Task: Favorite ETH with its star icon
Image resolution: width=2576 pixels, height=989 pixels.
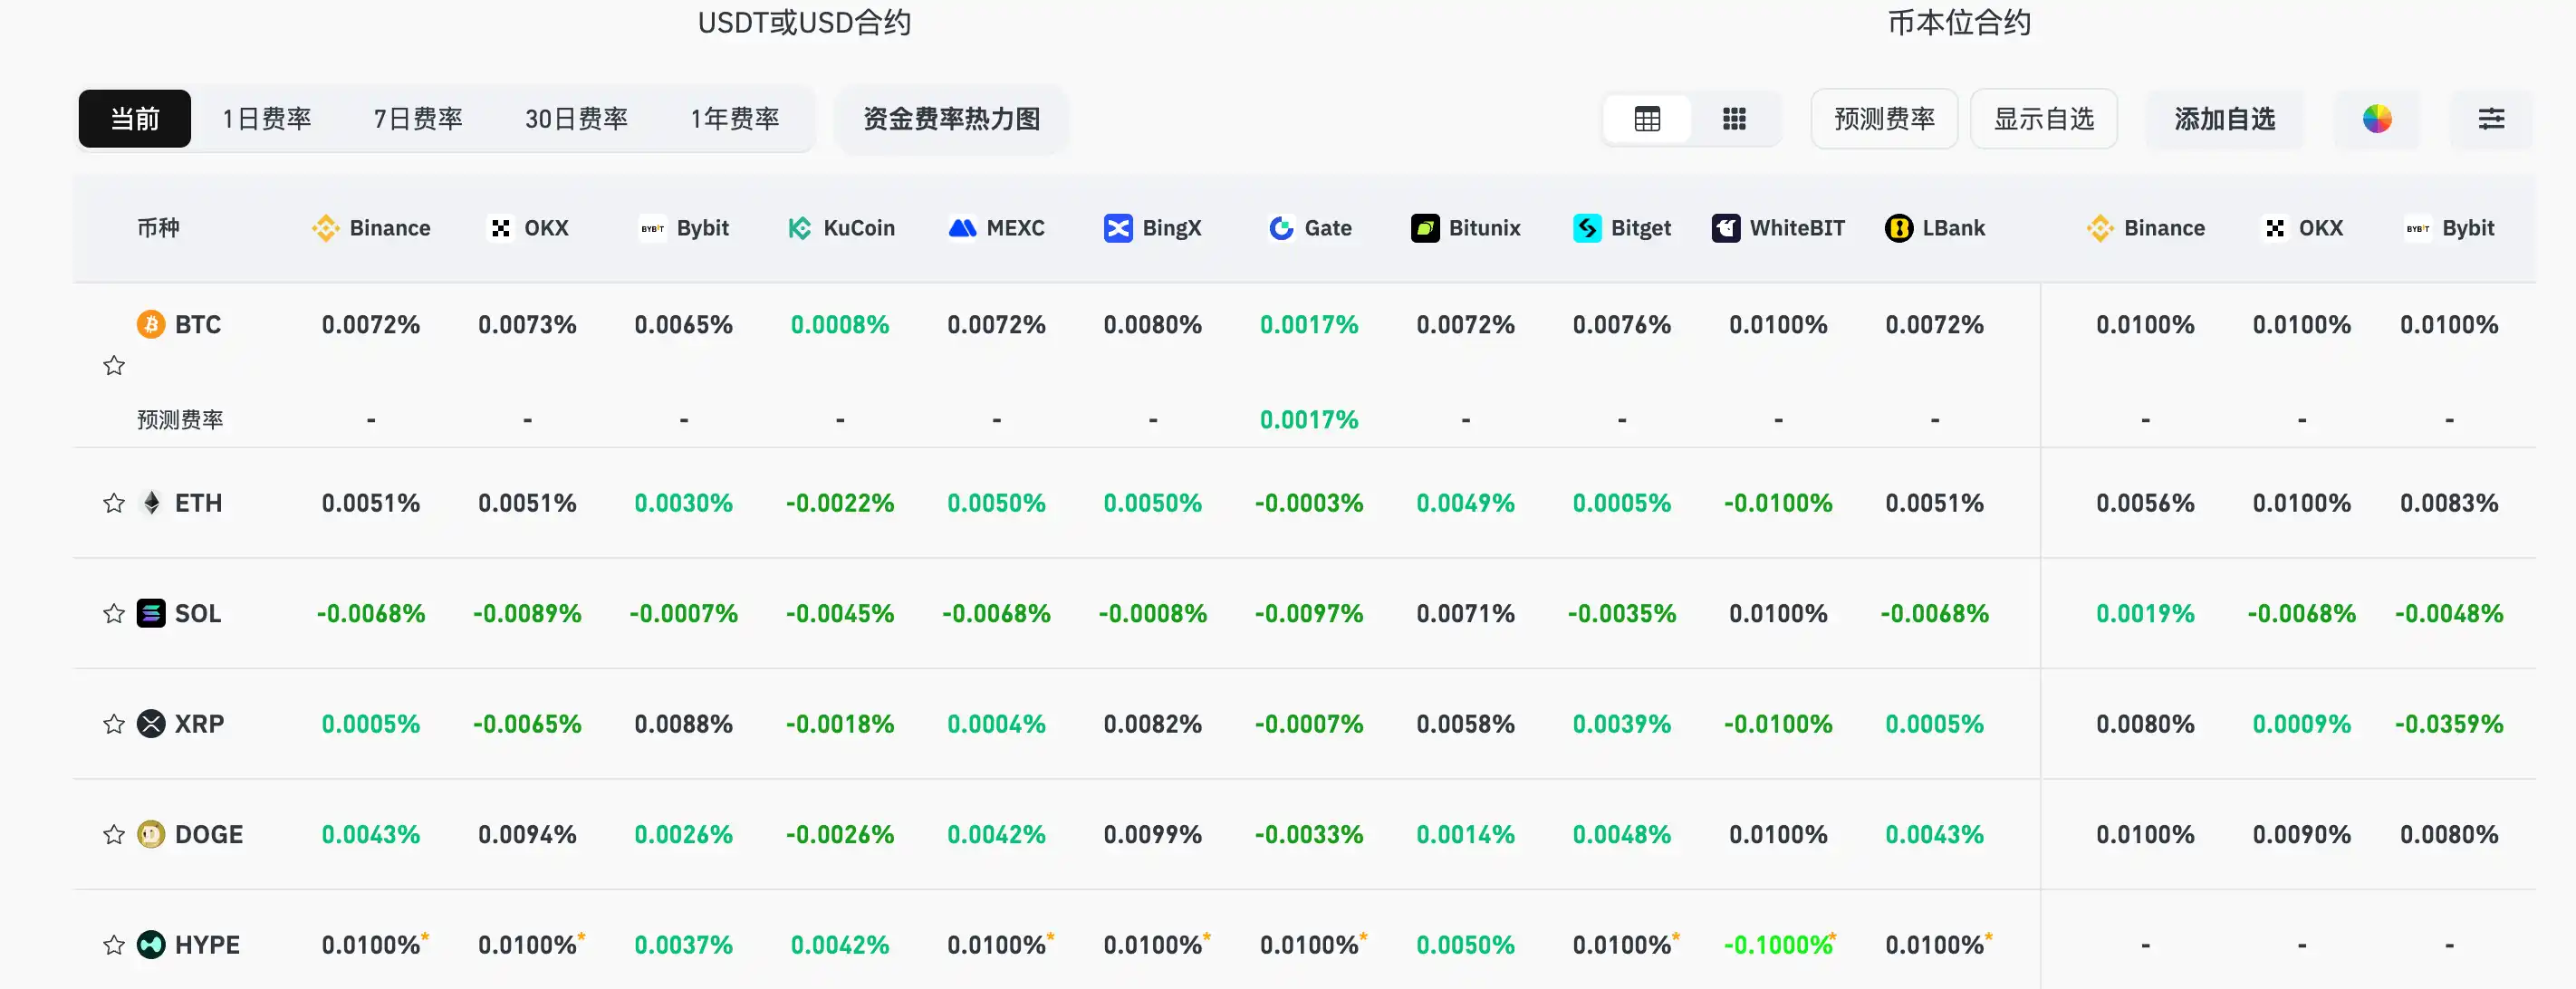Action: 114,503
